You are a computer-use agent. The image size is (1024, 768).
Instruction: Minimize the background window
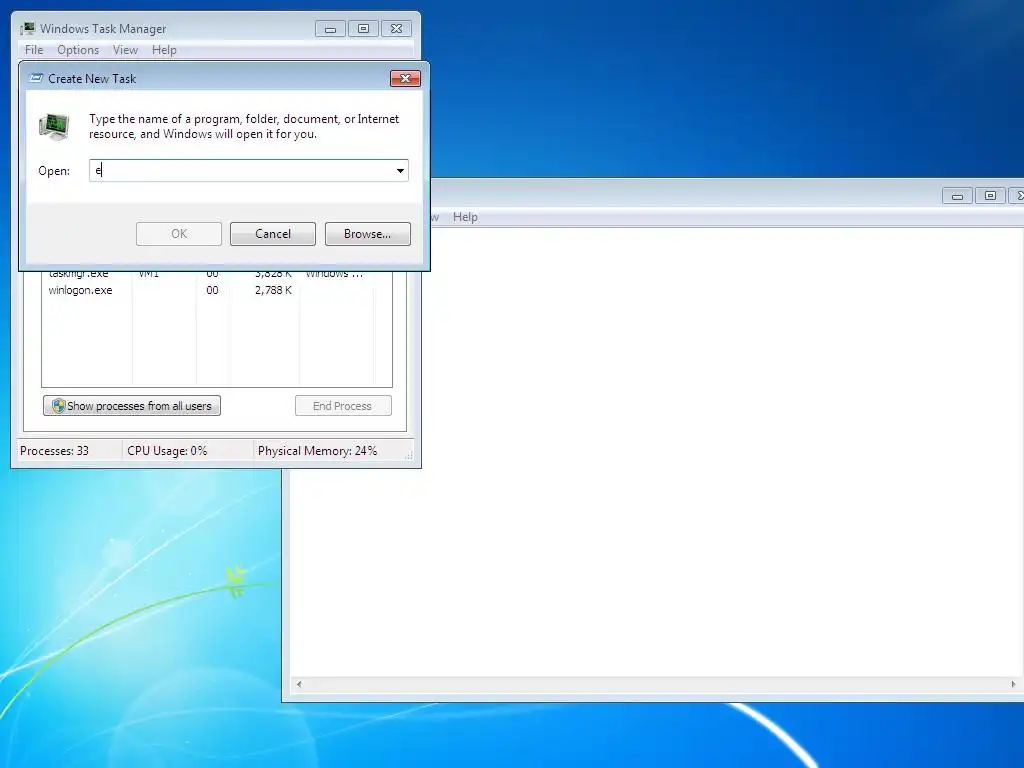(x=957, y=196)
